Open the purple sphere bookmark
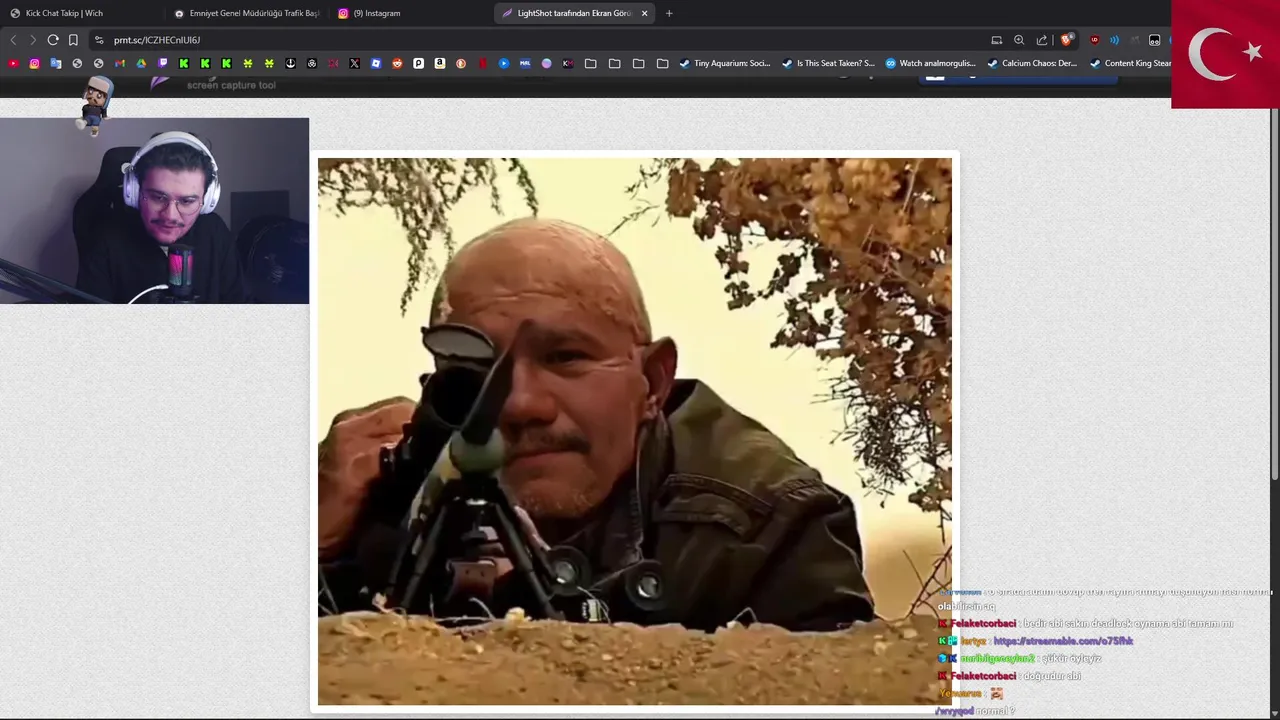The width and height of the screenshot is (1280, 720). [546, 63]
